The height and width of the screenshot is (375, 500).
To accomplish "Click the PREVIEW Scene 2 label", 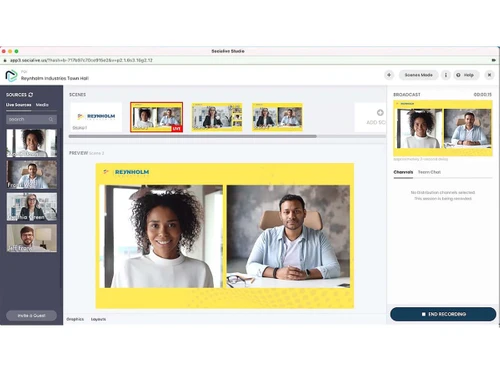I will [86, 153].
